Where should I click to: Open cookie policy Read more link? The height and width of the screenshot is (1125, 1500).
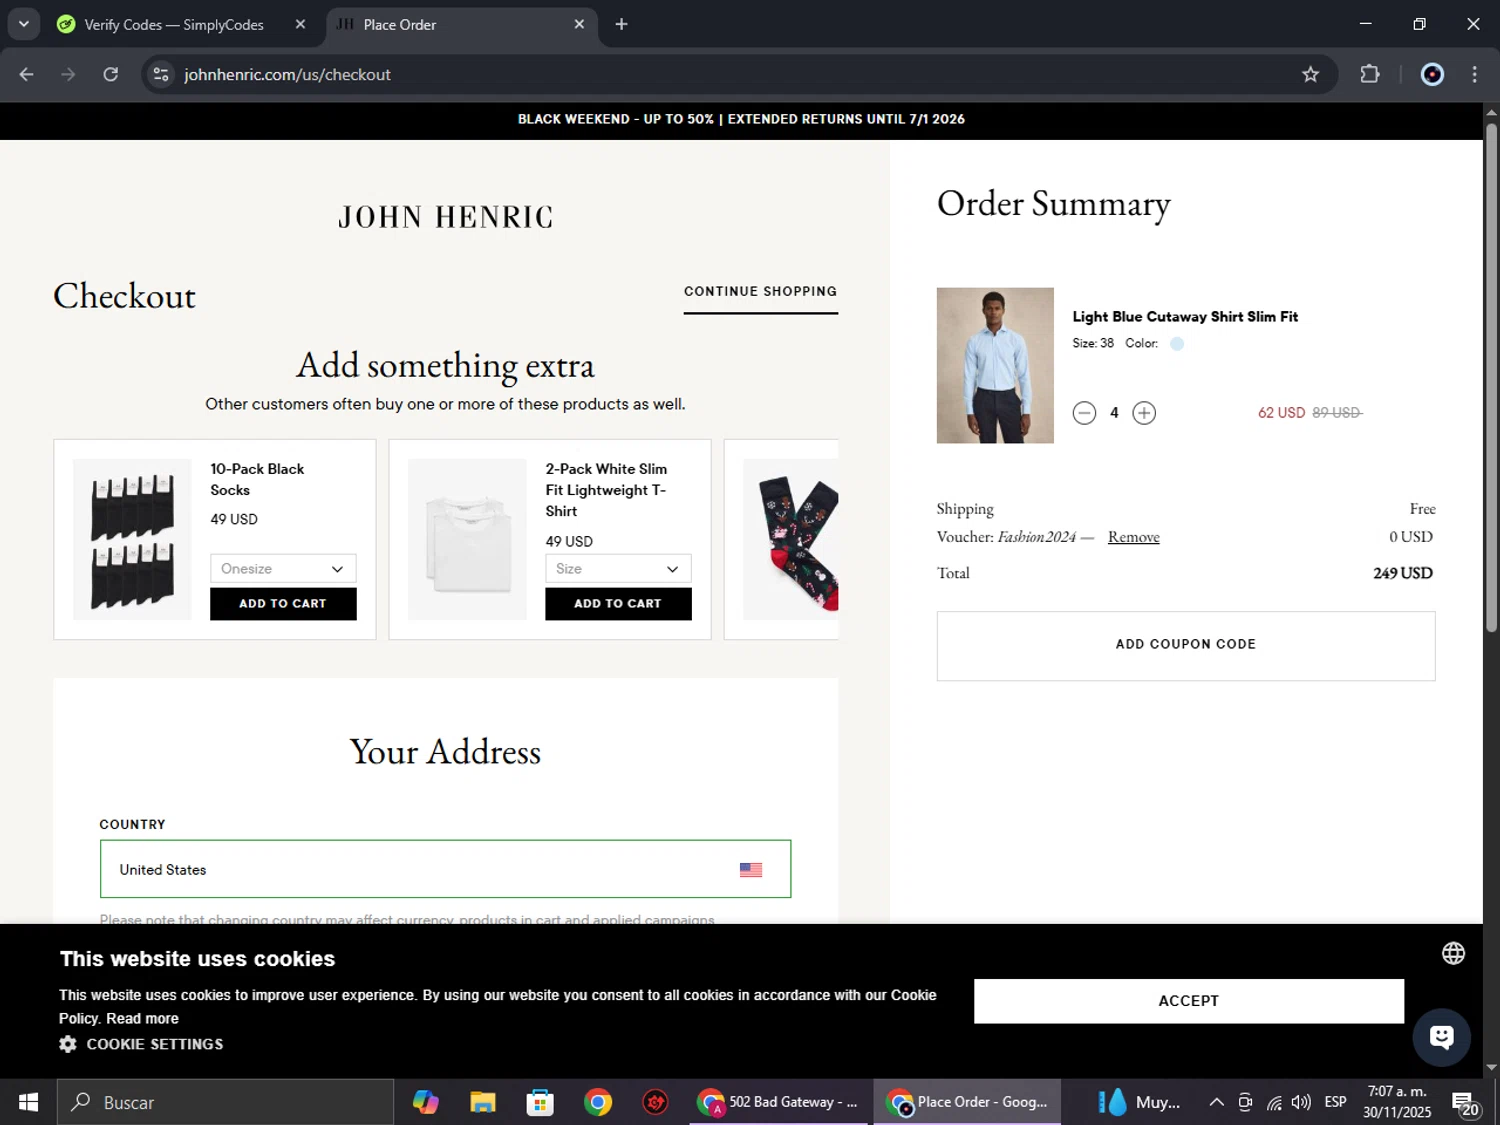142,1019
